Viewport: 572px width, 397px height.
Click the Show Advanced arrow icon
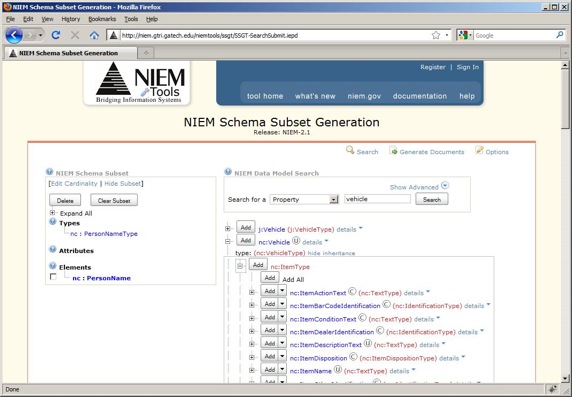click(x=445, y=185)
